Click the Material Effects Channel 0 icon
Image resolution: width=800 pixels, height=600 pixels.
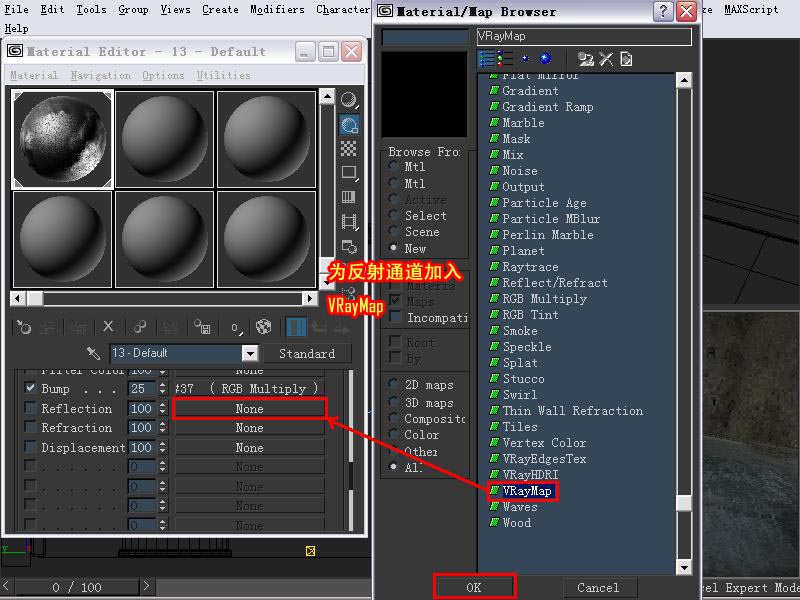pyautogui.click(x=235, y=328)
